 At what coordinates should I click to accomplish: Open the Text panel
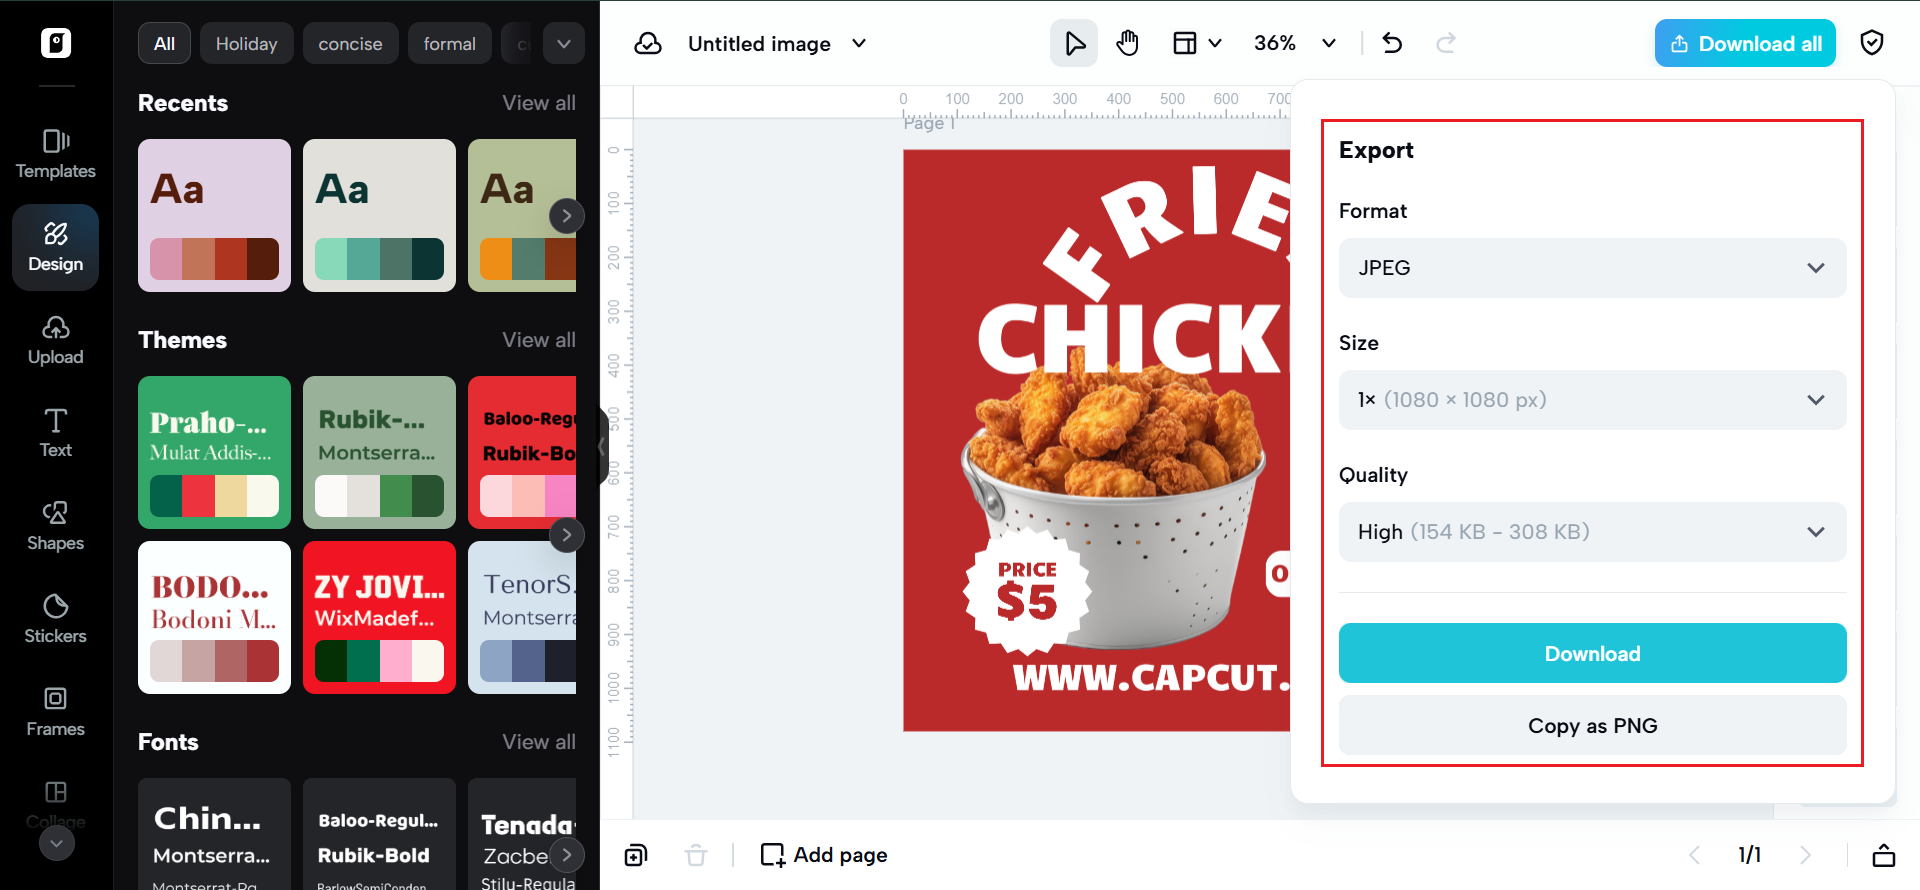click(56, 434)
